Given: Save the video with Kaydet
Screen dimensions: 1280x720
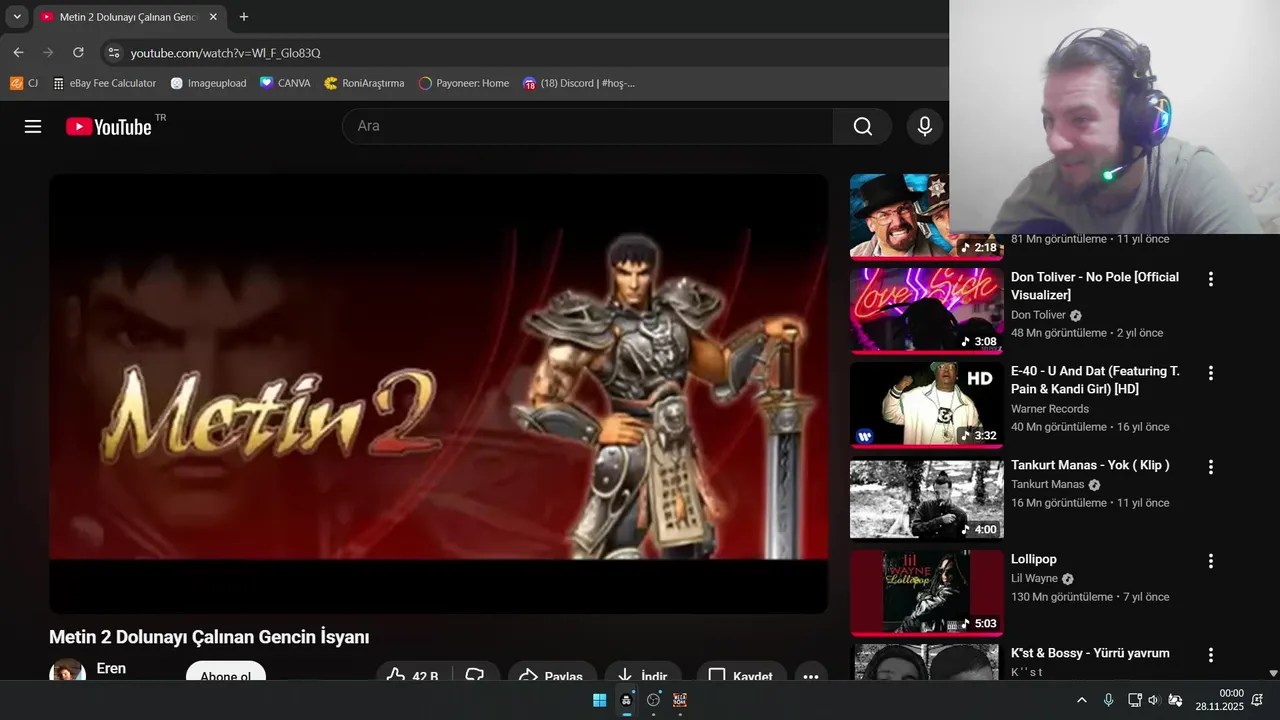Looking at the screenshot, I should [x=741, y=671].
